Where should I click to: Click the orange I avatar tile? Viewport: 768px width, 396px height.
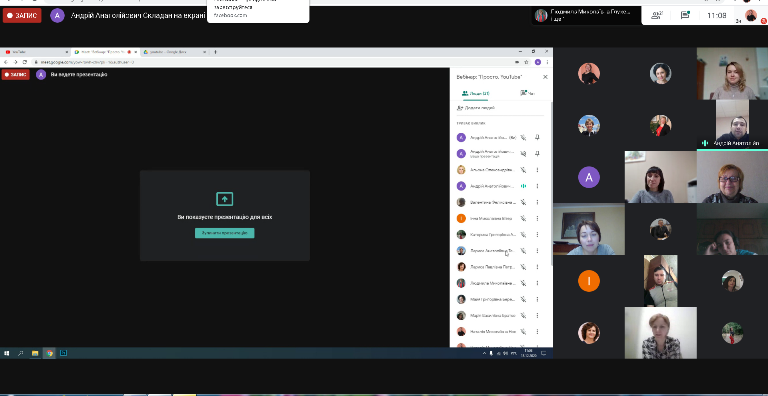point(589,281)
